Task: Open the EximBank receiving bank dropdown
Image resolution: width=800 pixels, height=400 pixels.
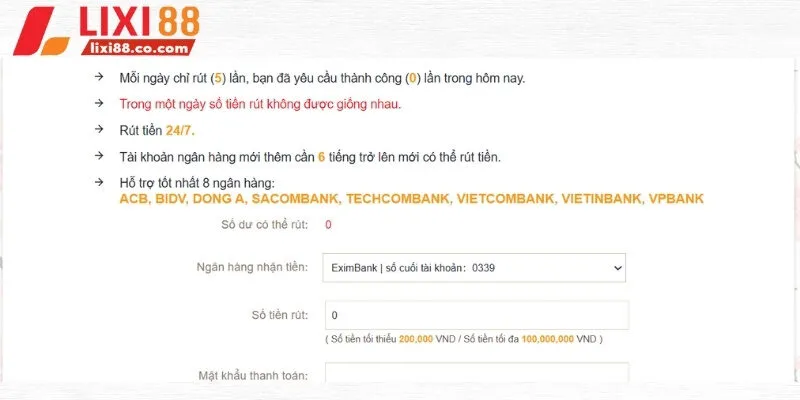Action: (475, 268)
